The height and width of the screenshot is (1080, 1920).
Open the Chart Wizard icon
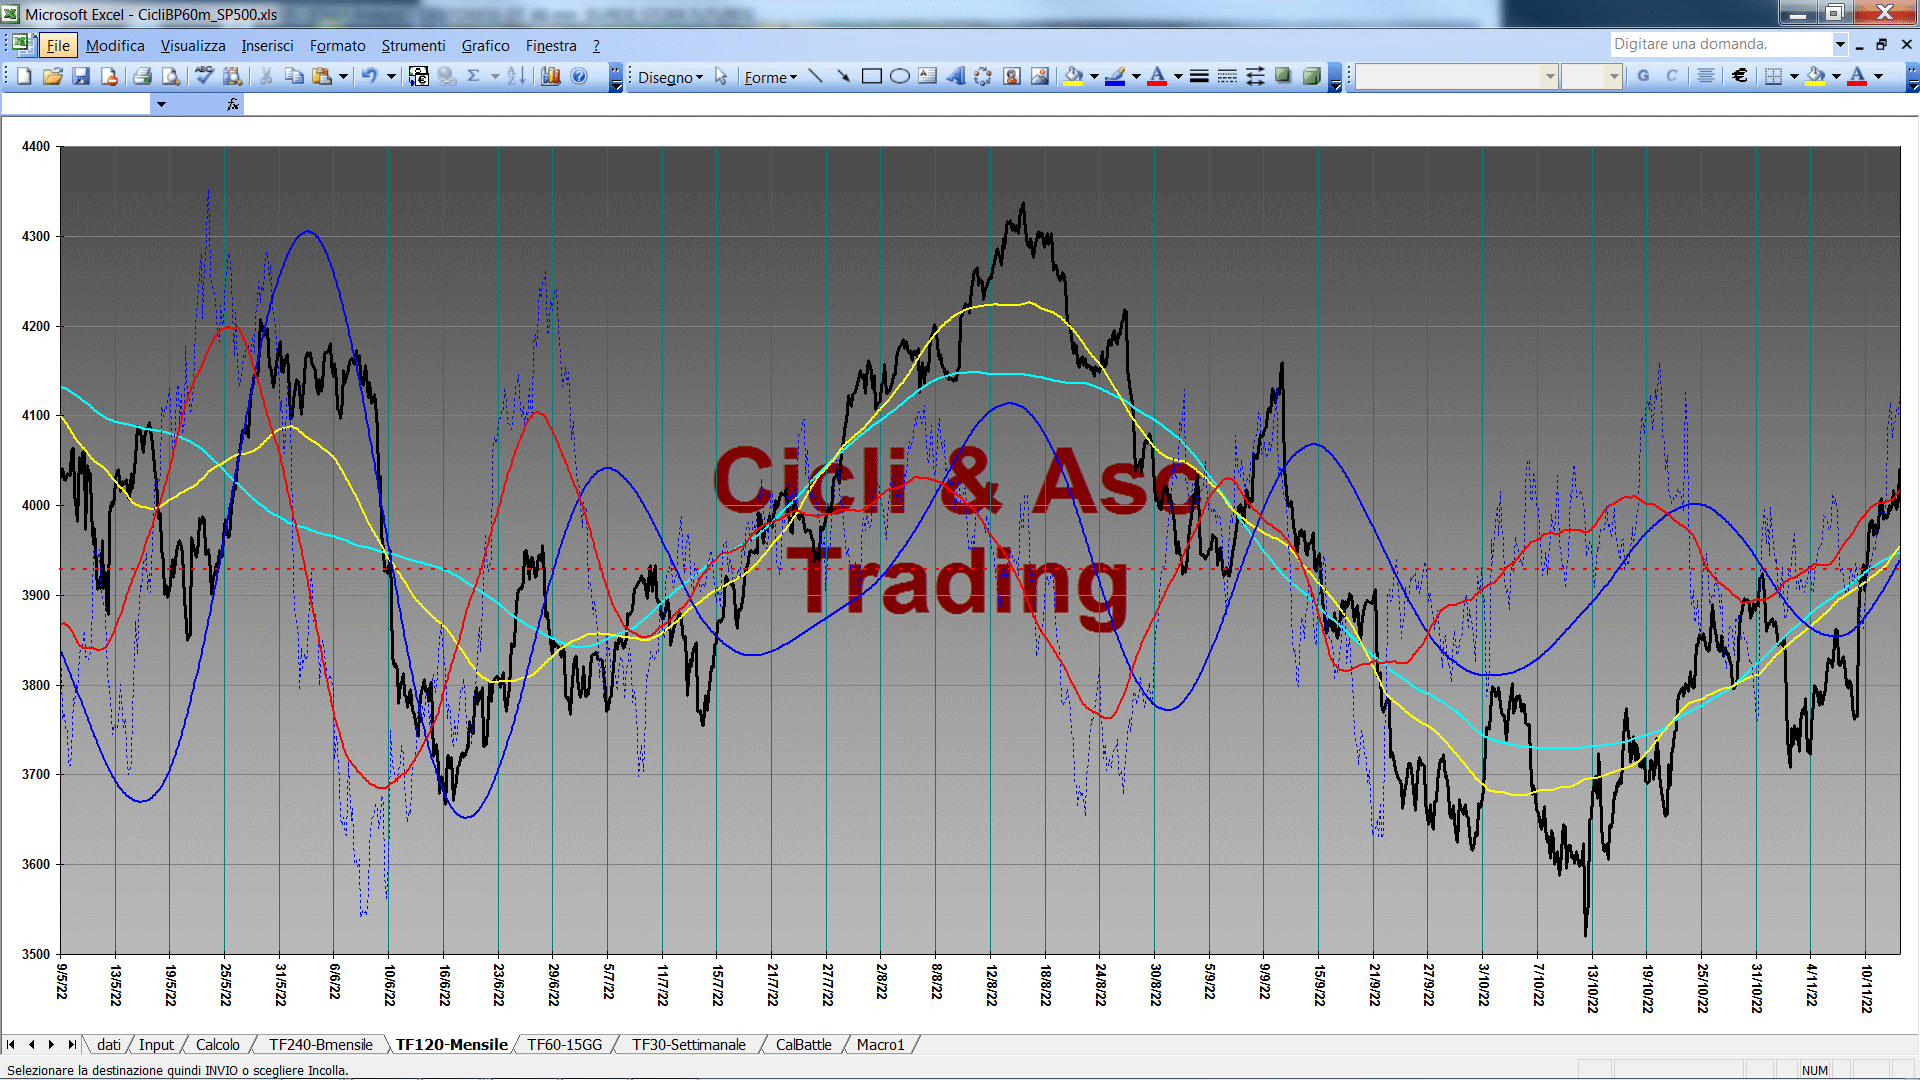click(550, 76)
